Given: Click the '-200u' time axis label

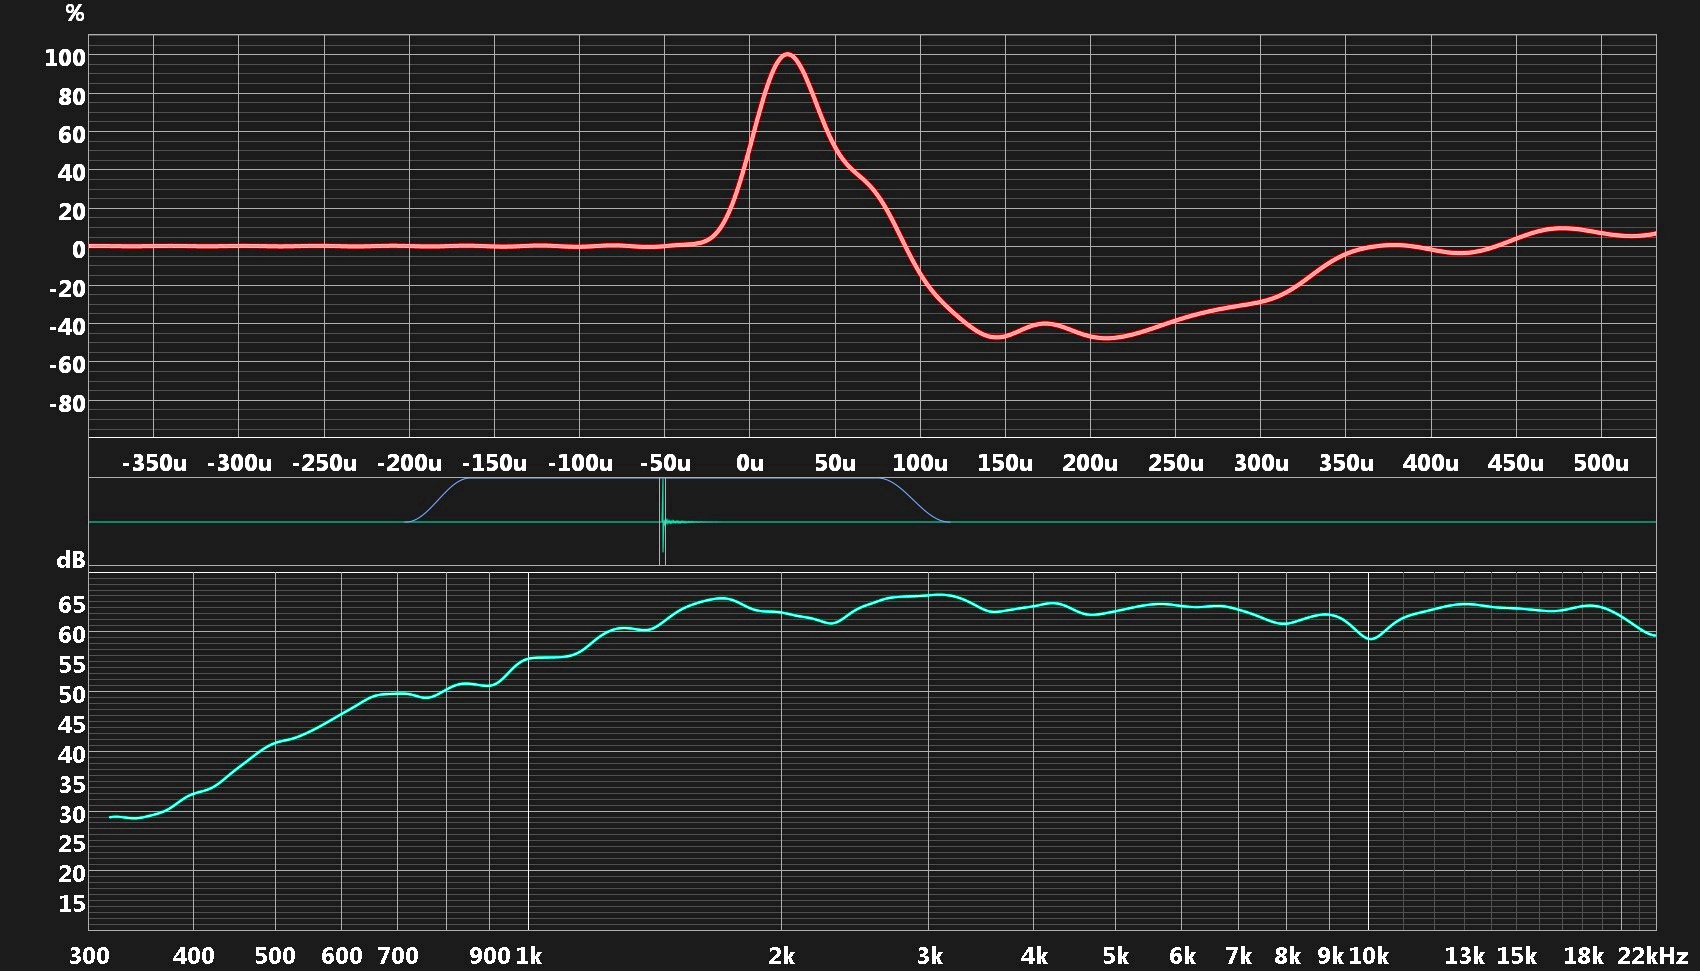Looking at the screenshot, I should coord(409,463).
